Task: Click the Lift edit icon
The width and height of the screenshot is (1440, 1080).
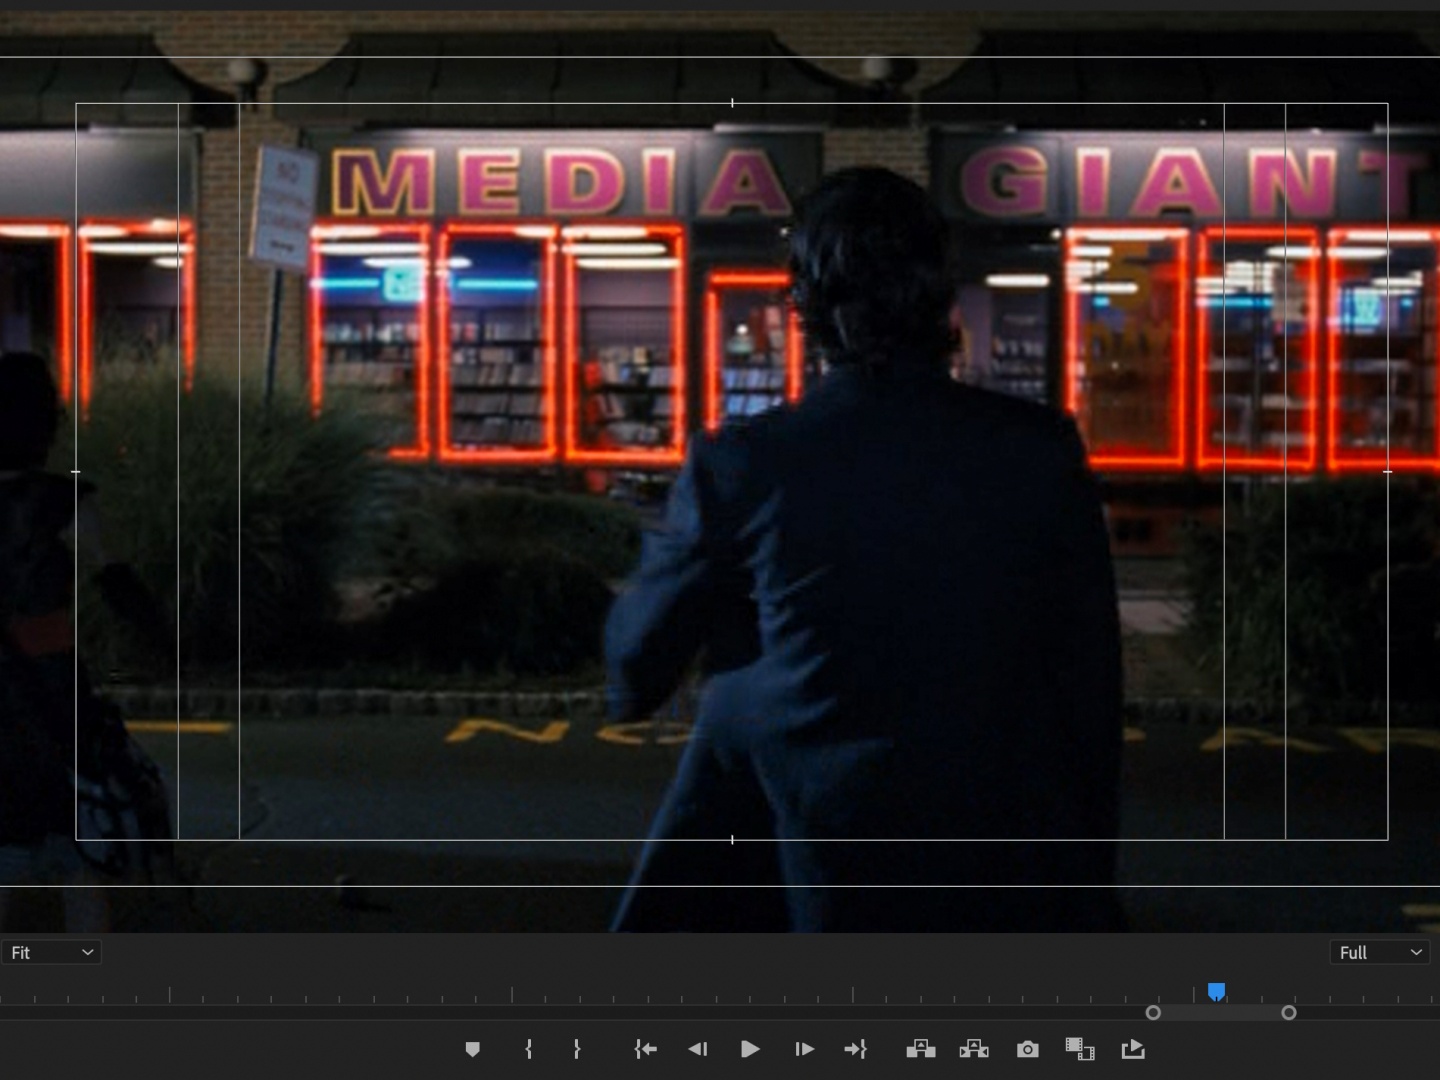Action: click(920, 1049)
